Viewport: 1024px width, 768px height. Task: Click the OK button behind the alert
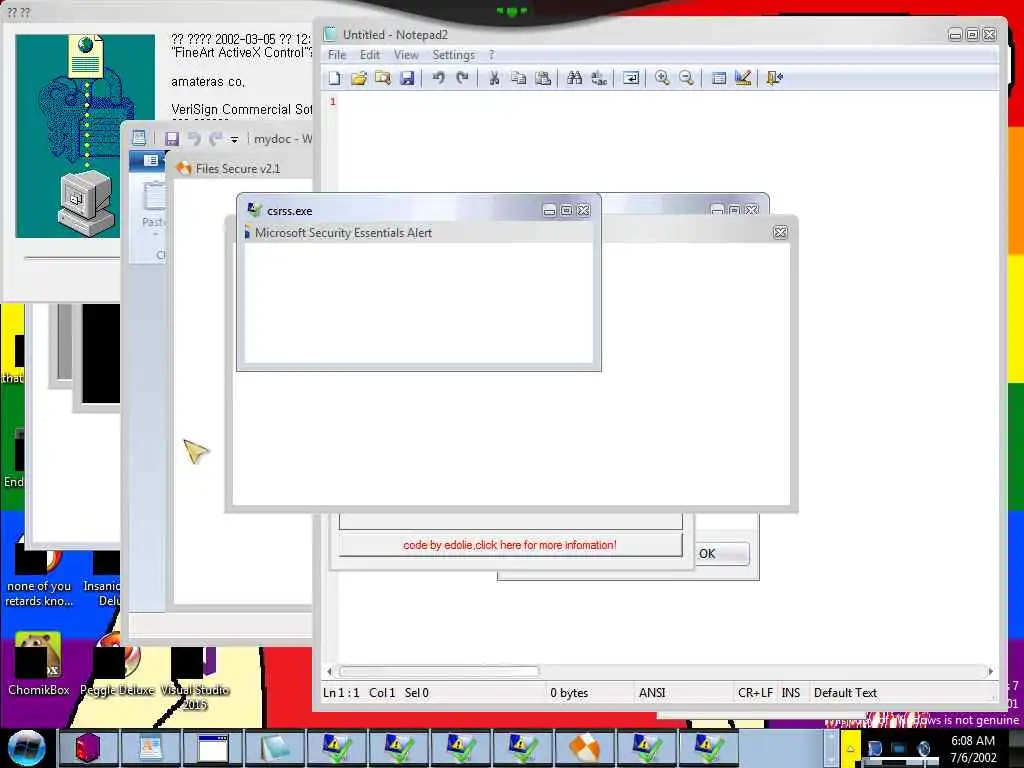point(722,554)
